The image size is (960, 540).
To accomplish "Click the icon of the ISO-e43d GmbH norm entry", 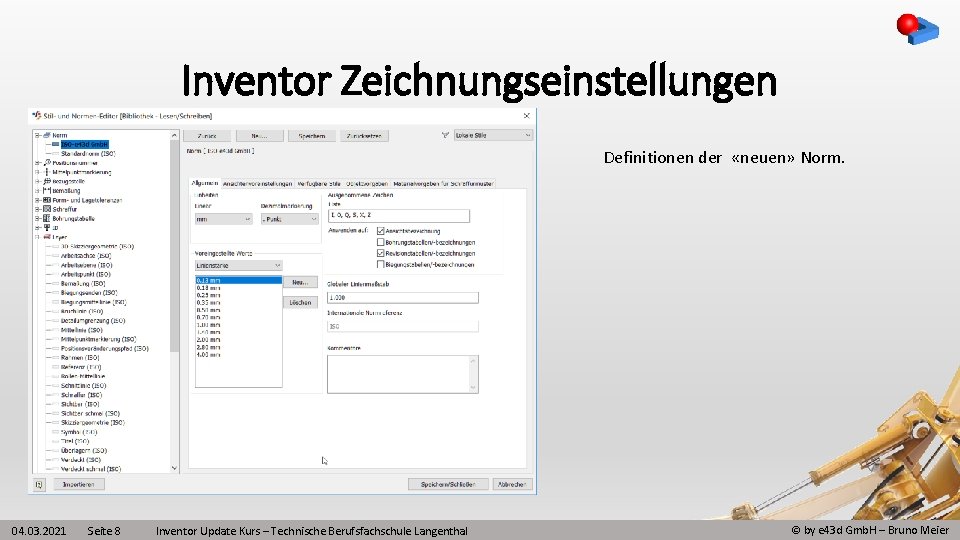I will point(56,144).
